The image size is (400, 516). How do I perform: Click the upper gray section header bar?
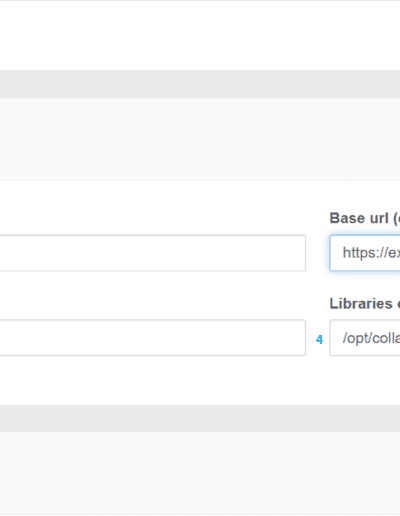click(x=200, y=84)
